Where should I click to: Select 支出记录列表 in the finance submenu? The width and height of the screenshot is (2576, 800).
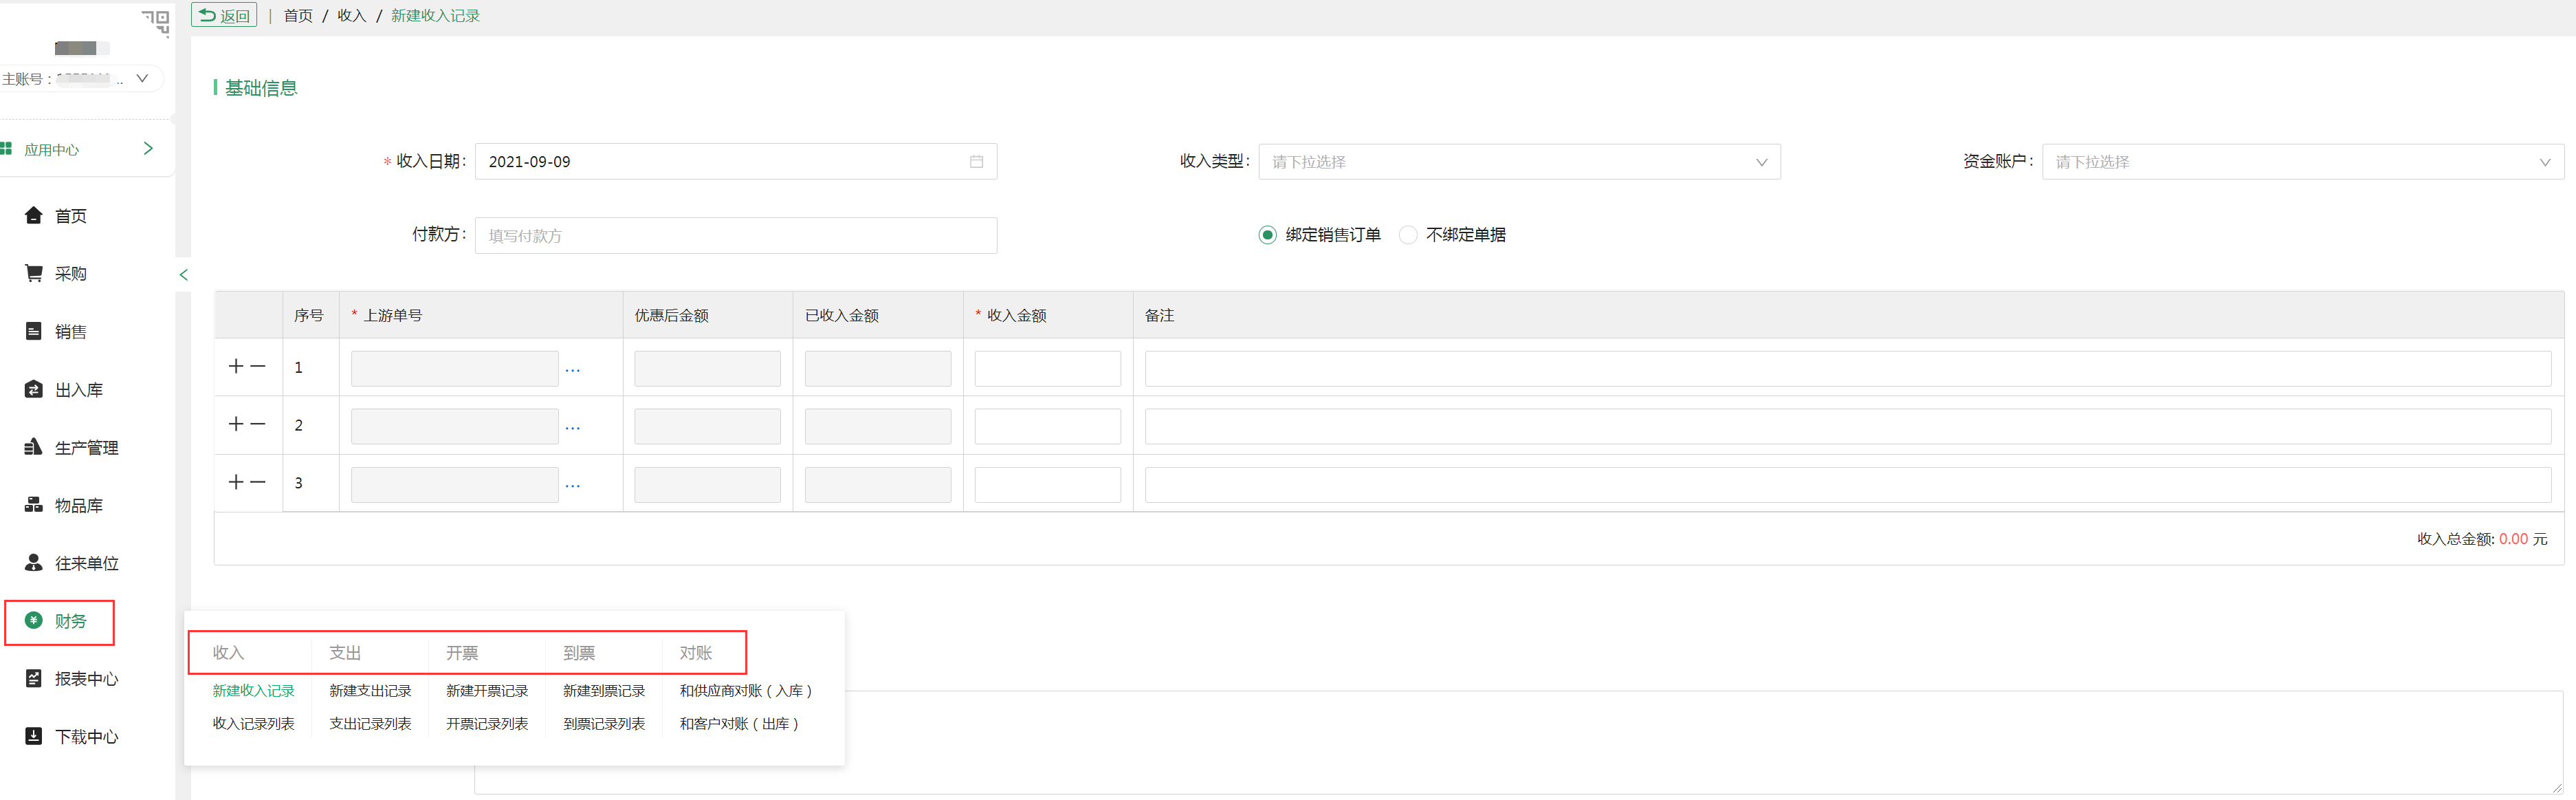[x=370, y=724]
